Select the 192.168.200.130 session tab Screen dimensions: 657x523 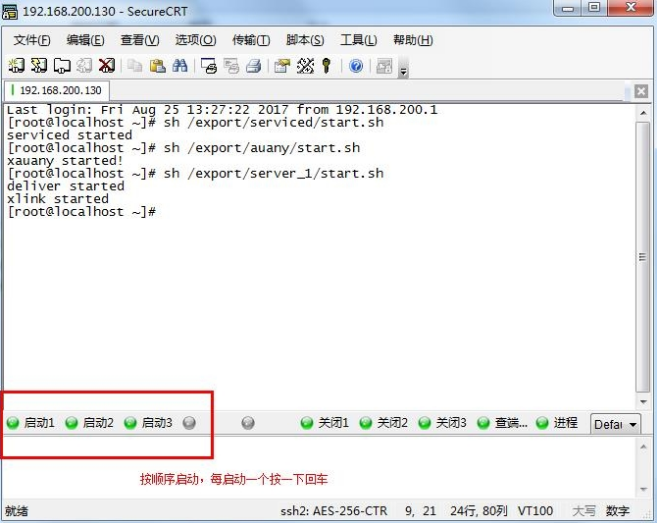coord(57,91)
